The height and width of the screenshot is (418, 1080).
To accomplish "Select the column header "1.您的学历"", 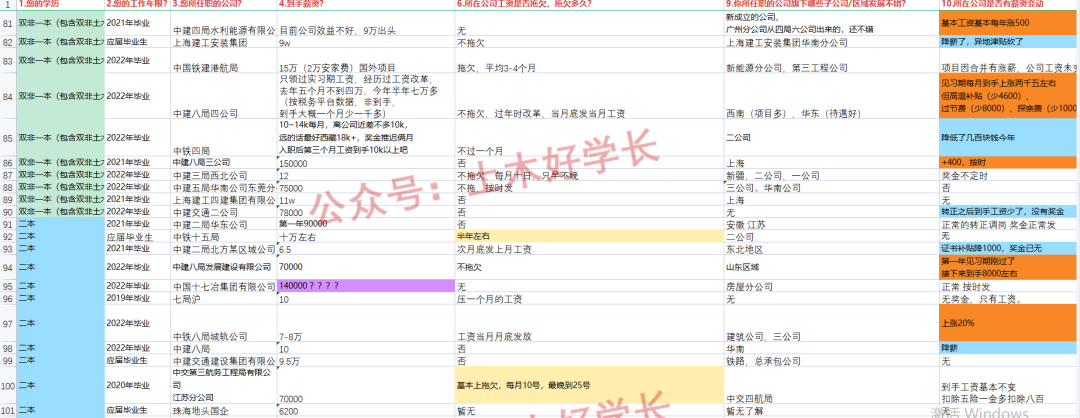I will [x=61, y=4].
